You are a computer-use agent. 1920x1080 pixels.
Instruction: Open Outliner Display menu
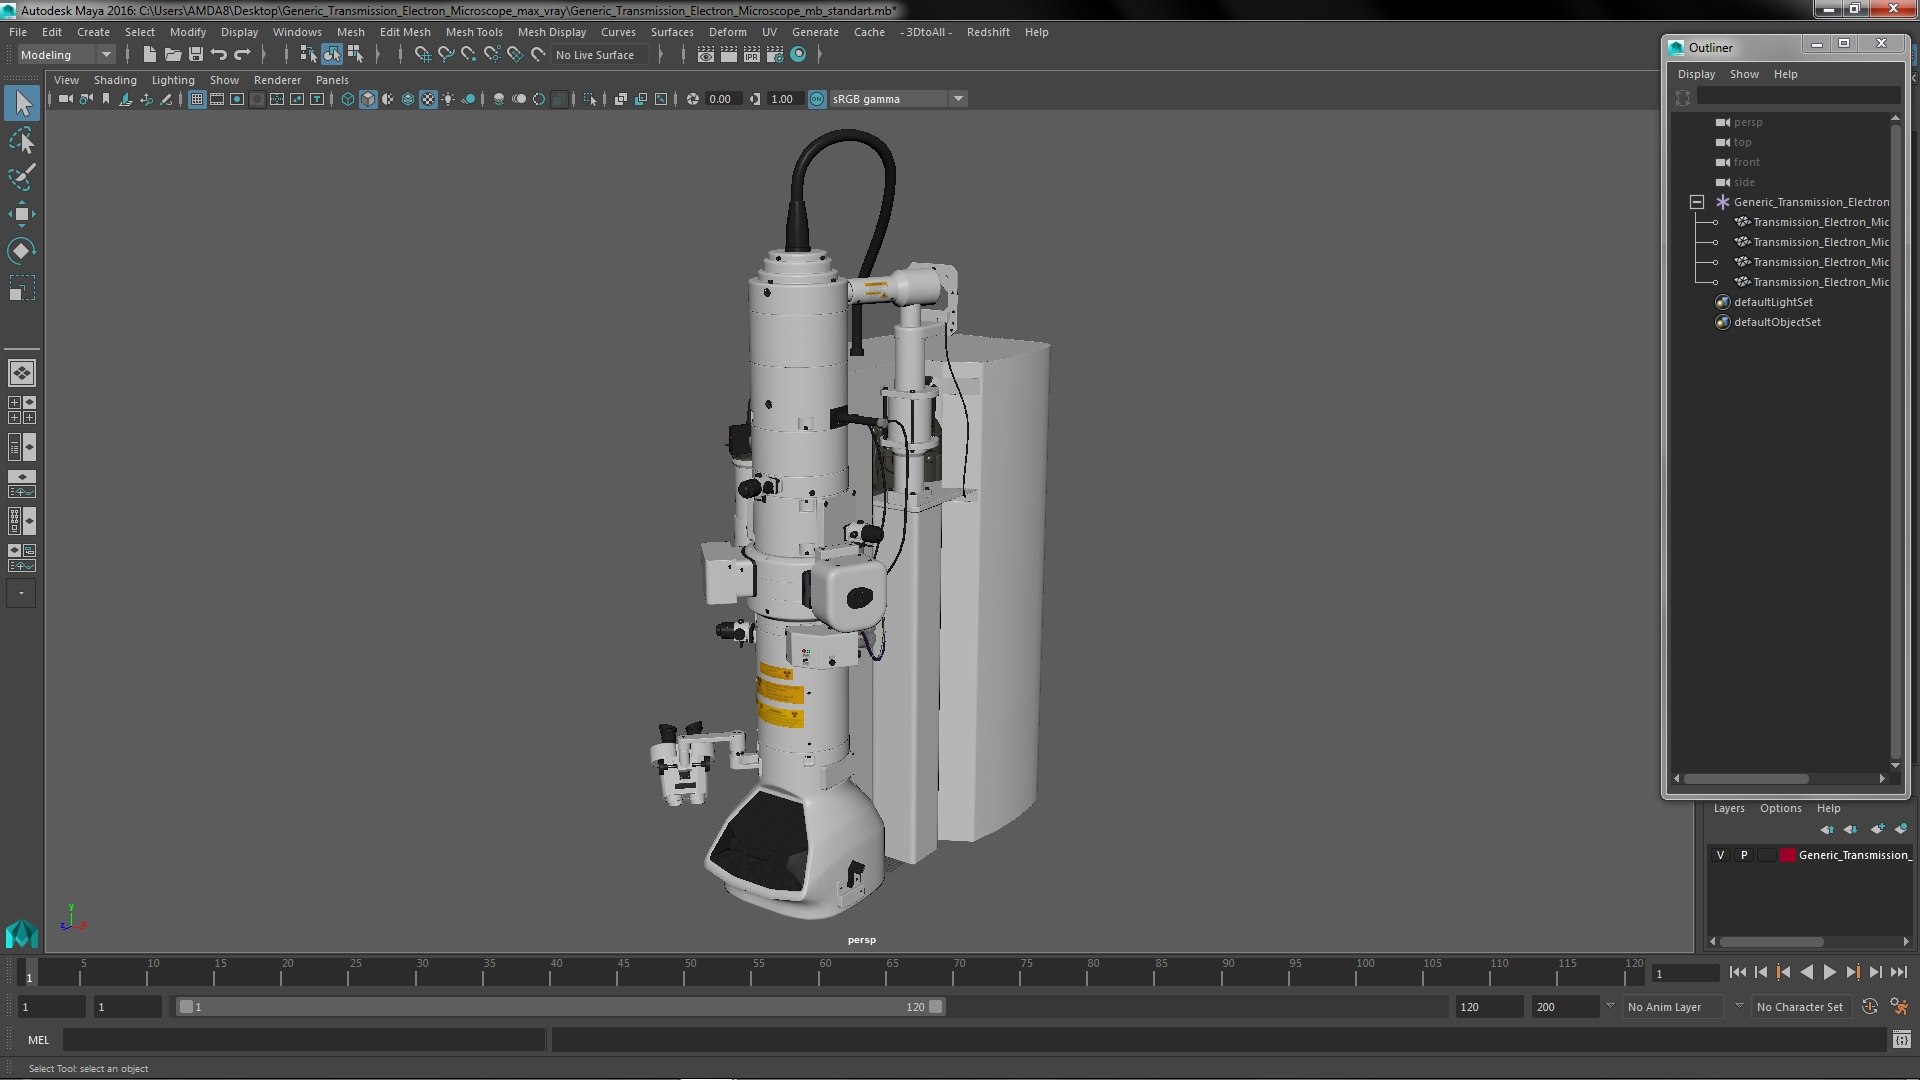point(1696,74)
